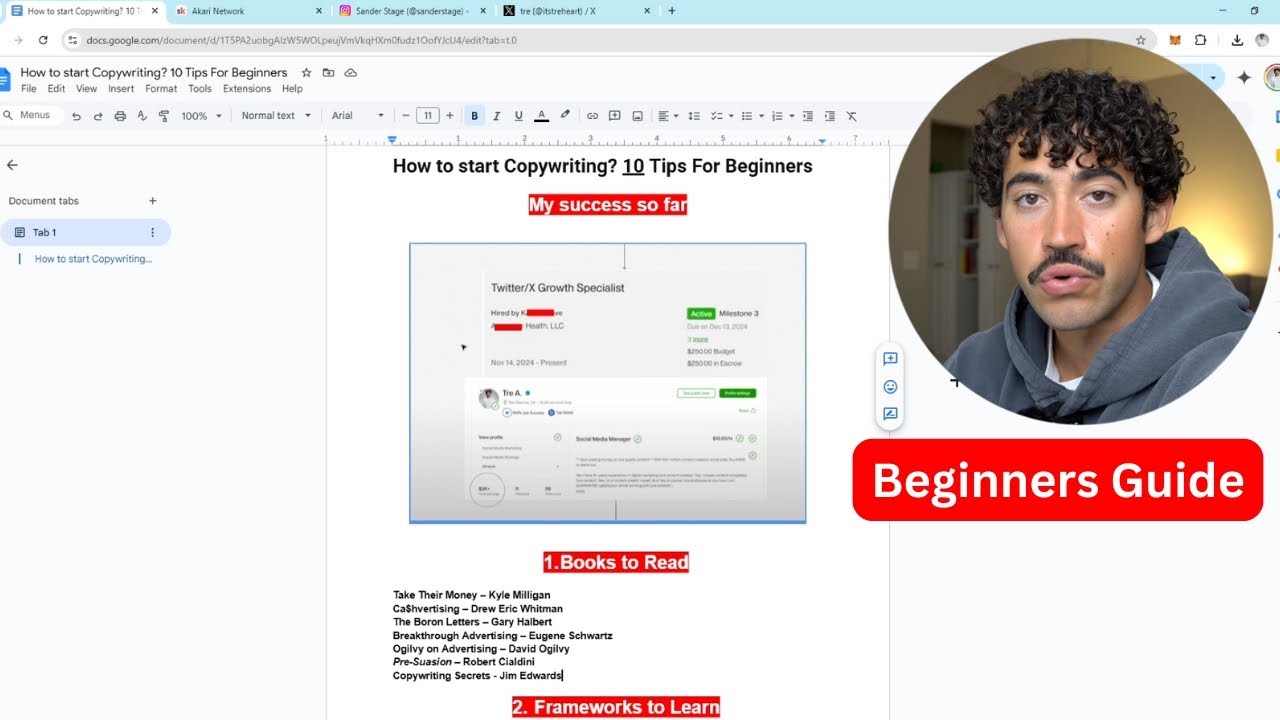
Task: Open the Normal text style dropdown
Action: (276, 116)
